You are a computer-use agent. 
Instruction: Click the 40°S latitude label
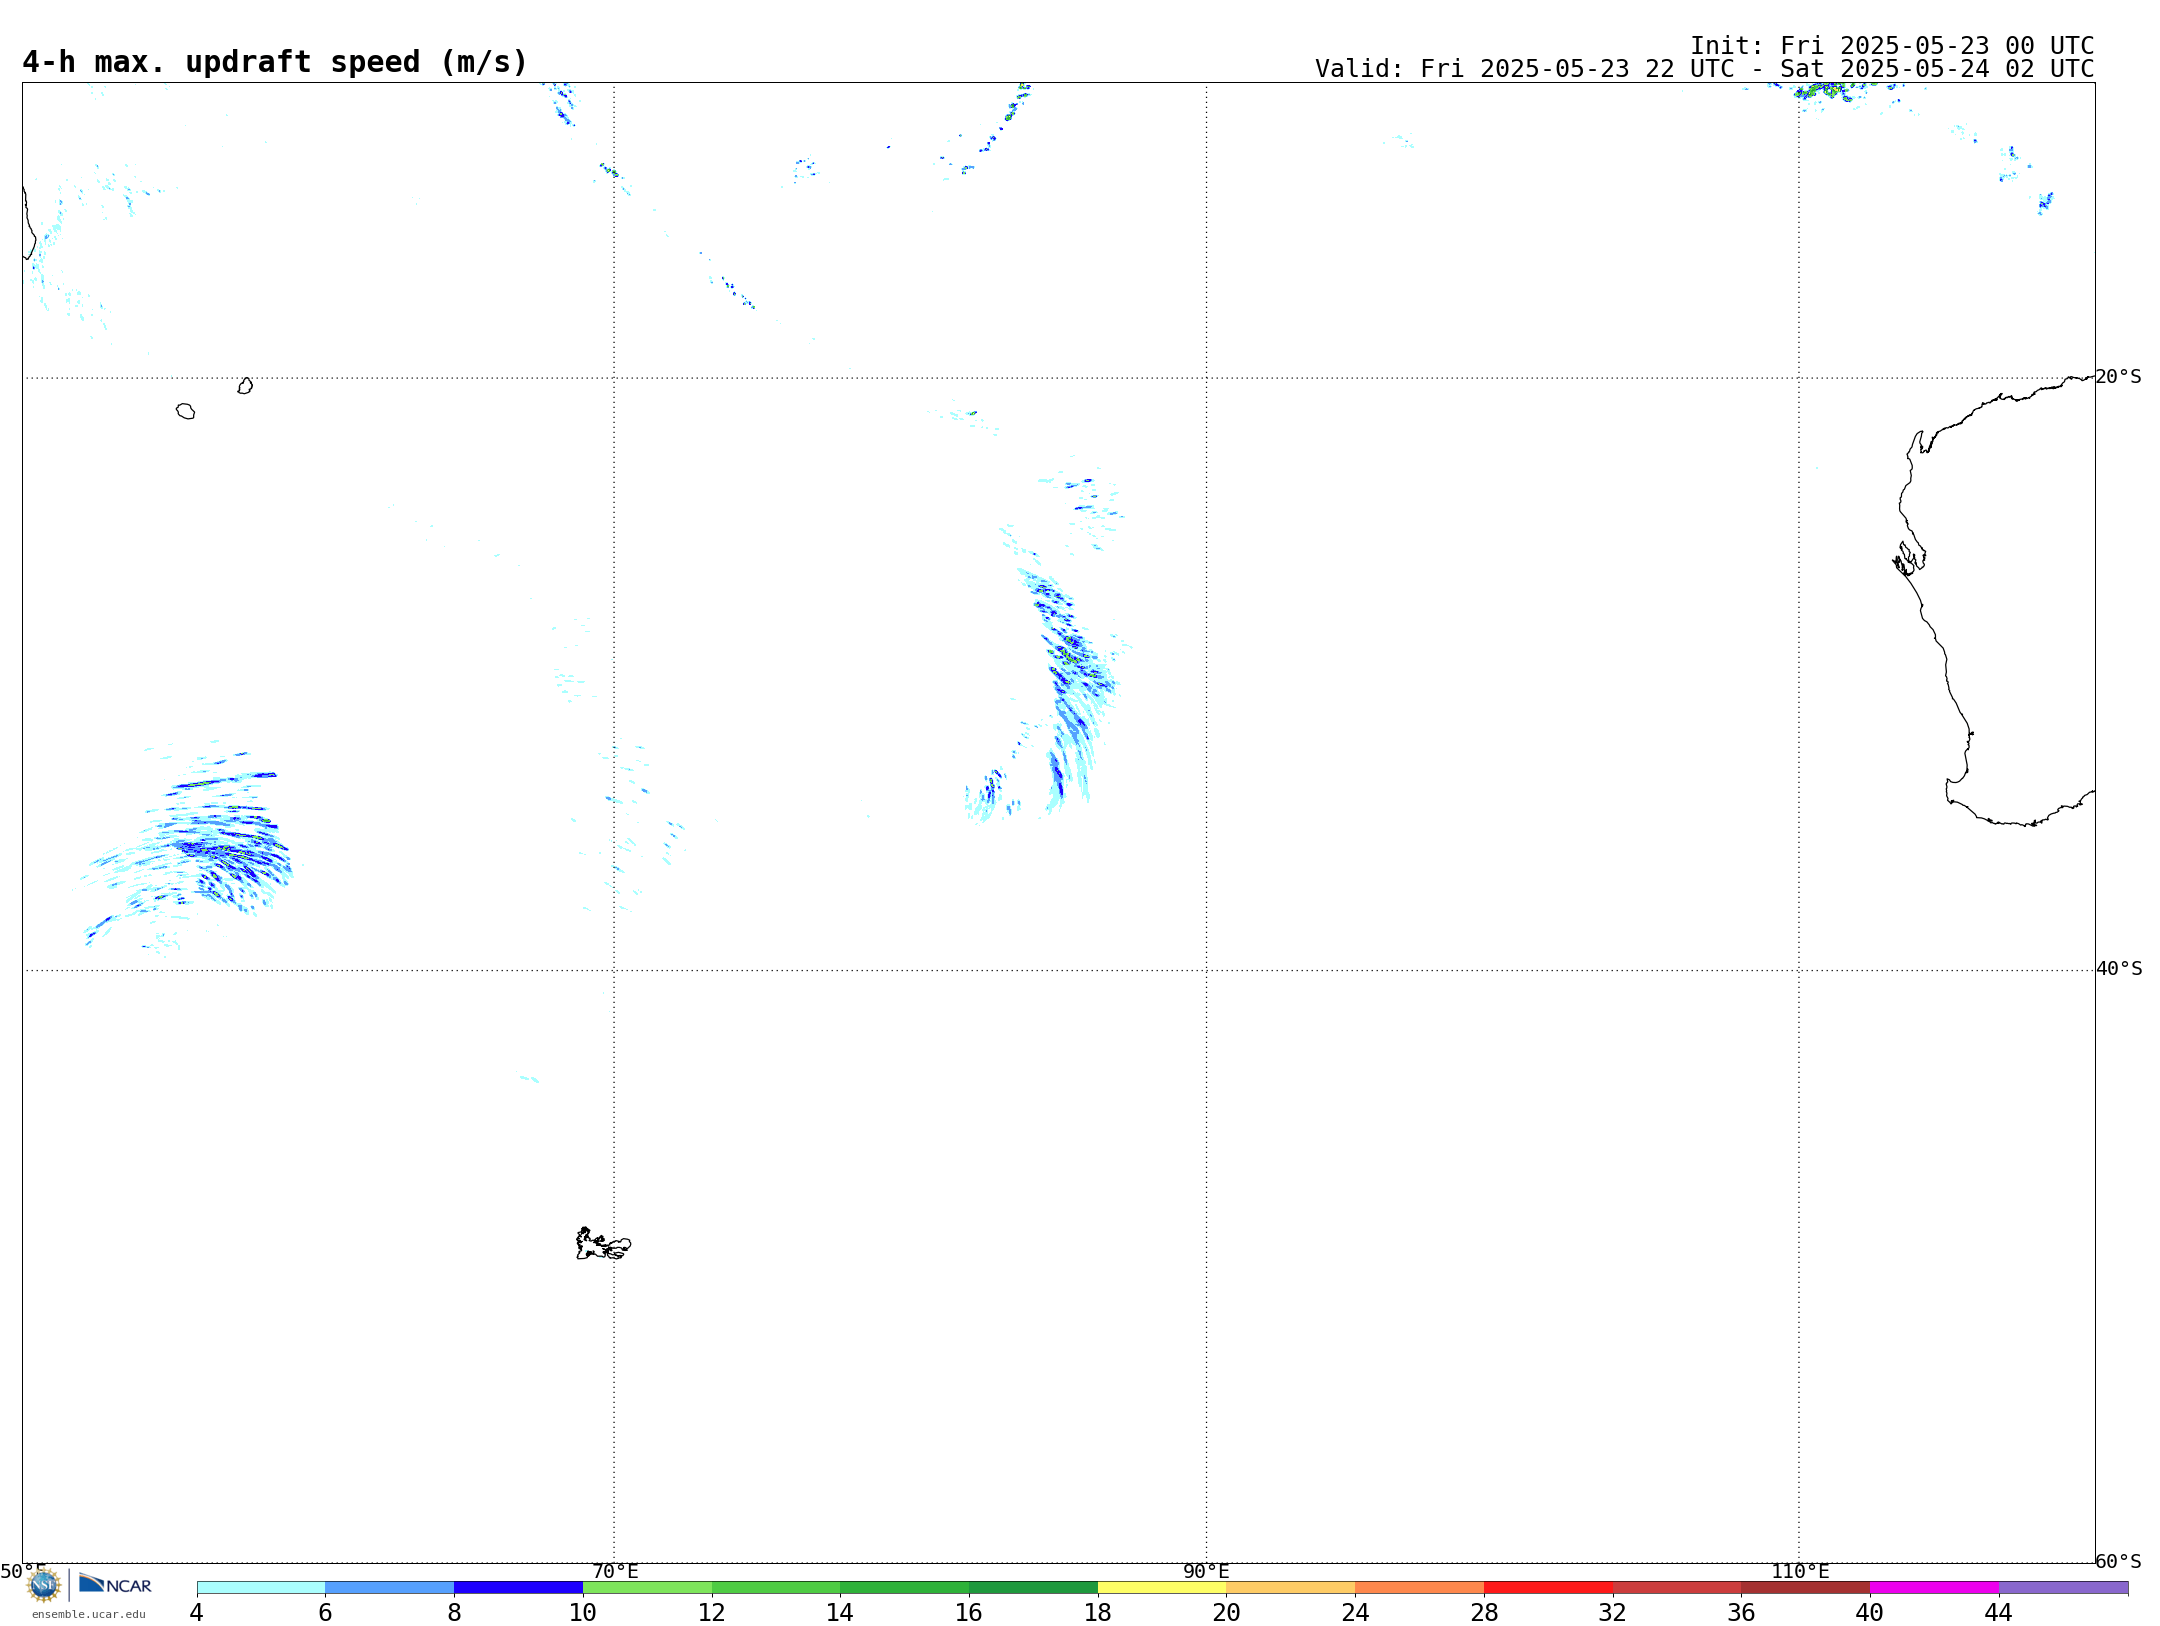coord(2119,969)
